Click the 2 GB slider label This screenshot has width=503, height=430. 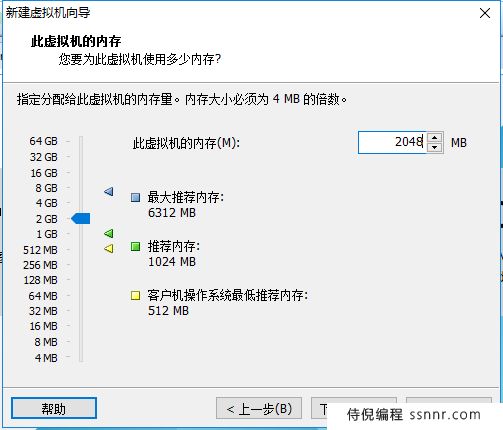pos(46,219)
